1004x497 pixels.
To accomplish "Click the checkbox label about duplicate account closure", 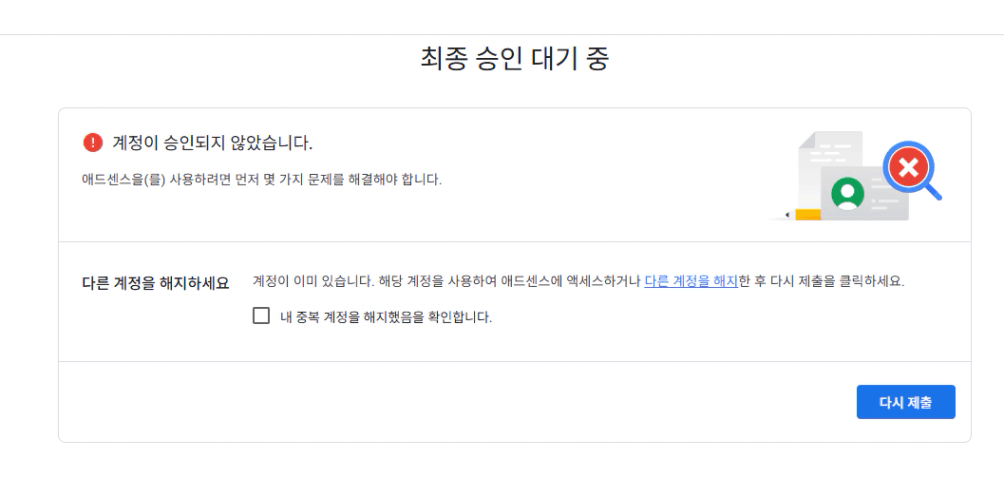I will [x=386, y=317].
